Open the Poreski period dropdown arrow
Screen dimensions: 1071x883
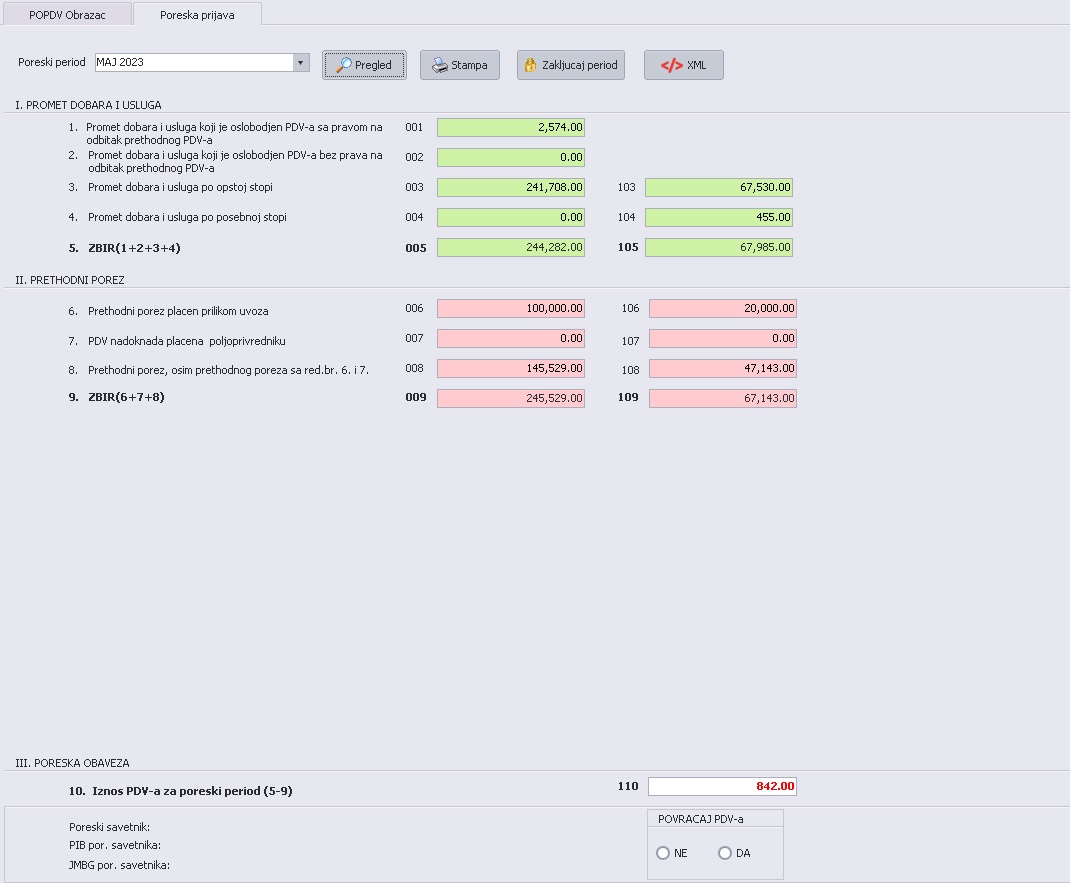click(x=301, y=62)
